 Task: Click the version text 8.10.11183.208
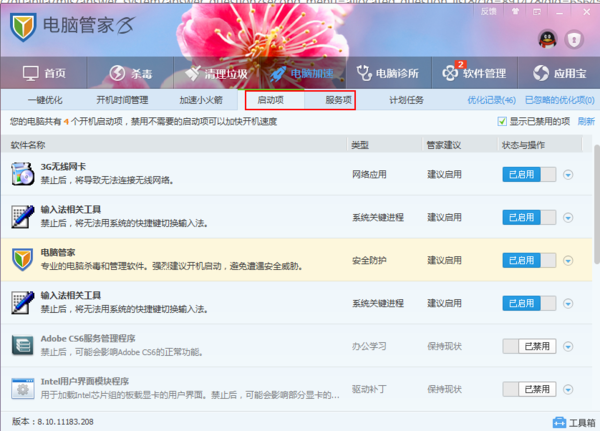point(65,422)
